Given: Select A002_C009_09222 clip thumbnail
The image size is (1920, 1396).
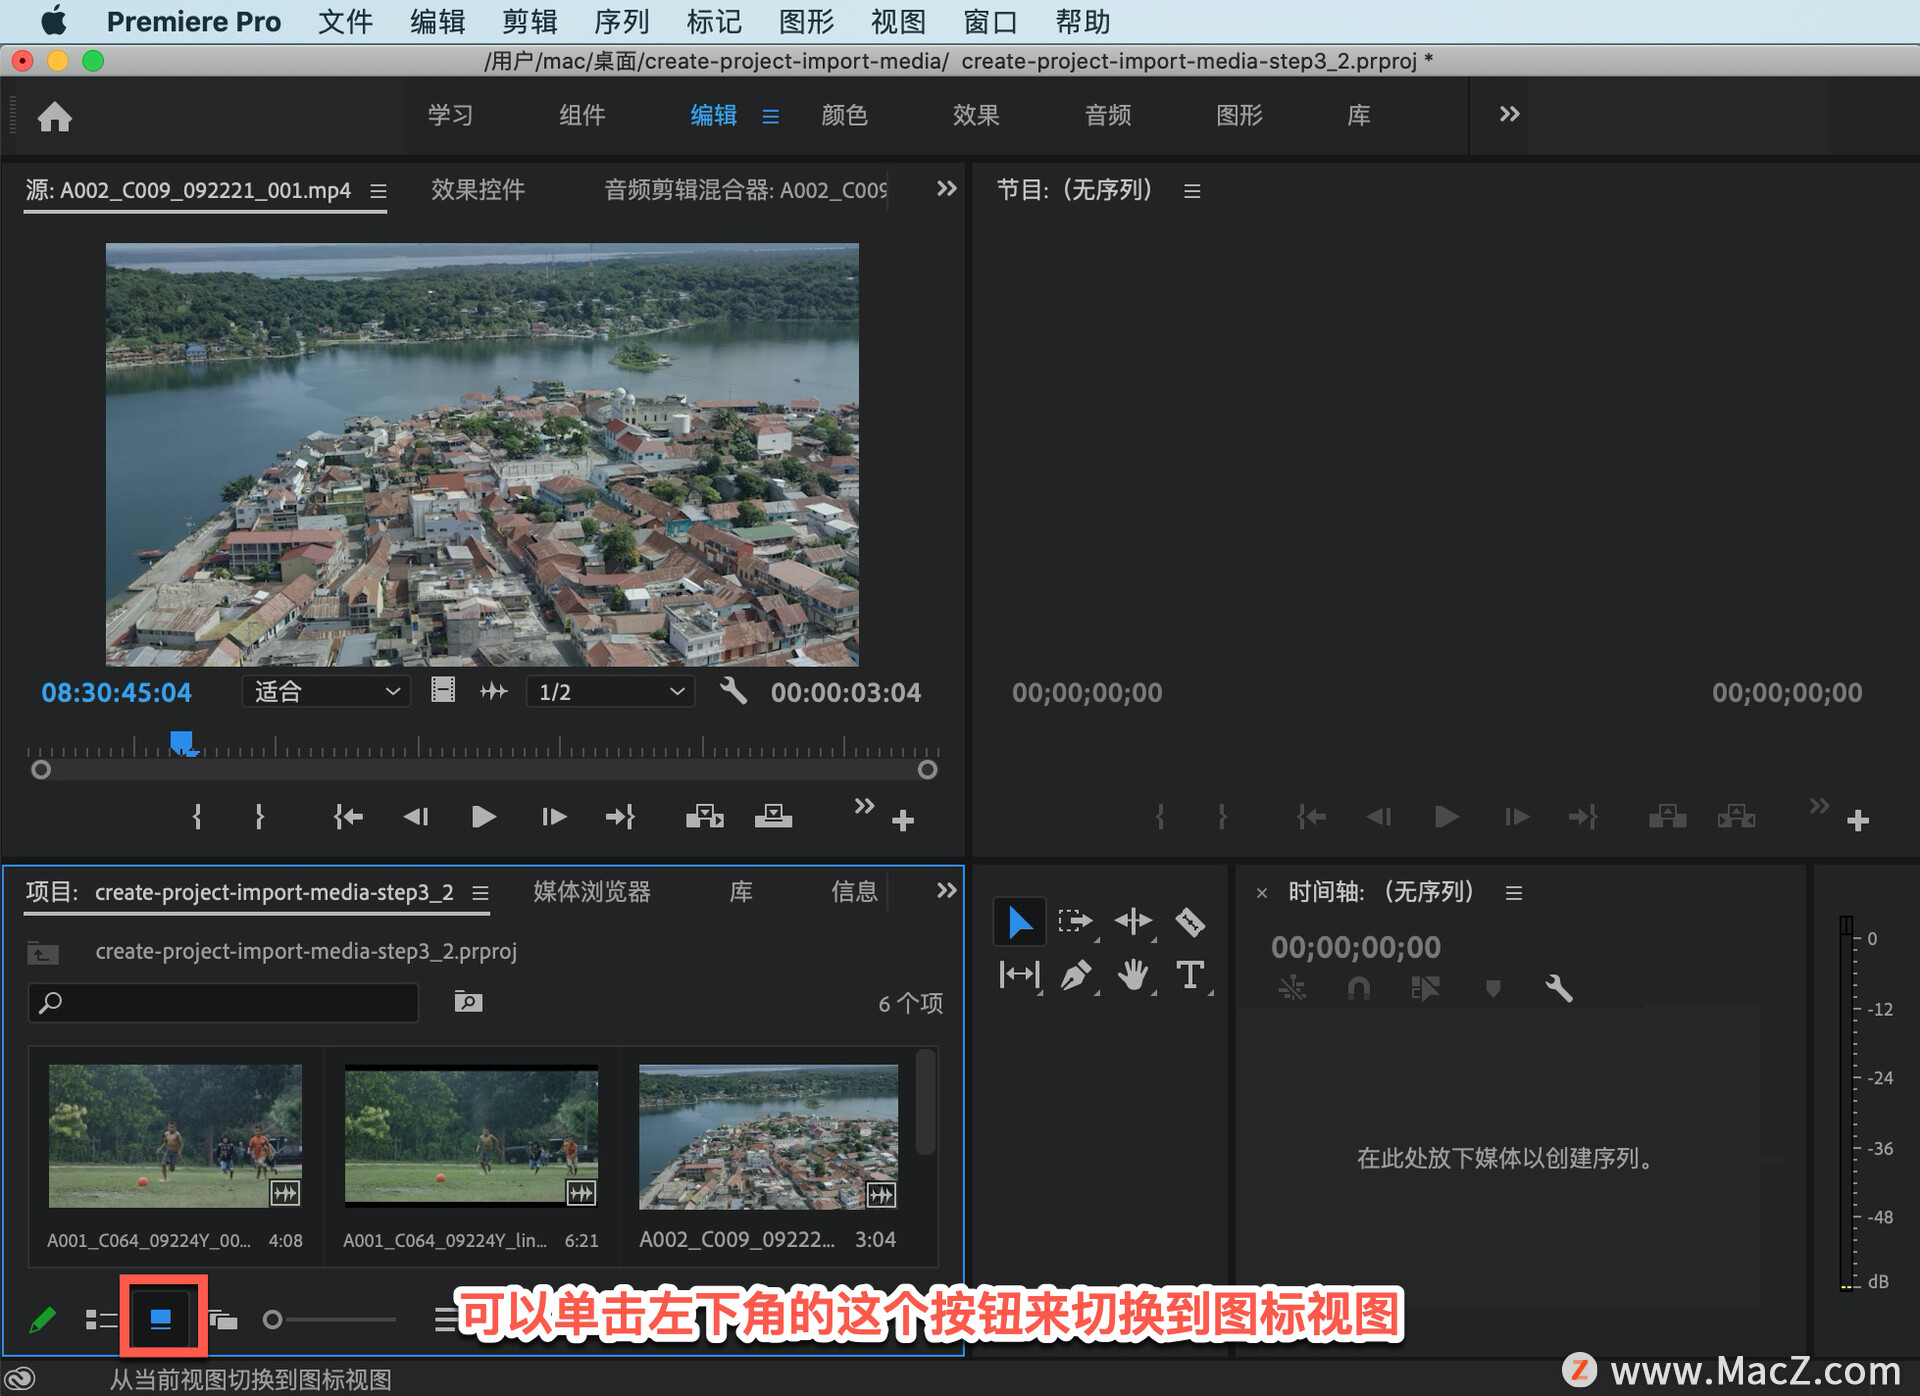Looking at the screenshot, I should [x=768, y=1137].
